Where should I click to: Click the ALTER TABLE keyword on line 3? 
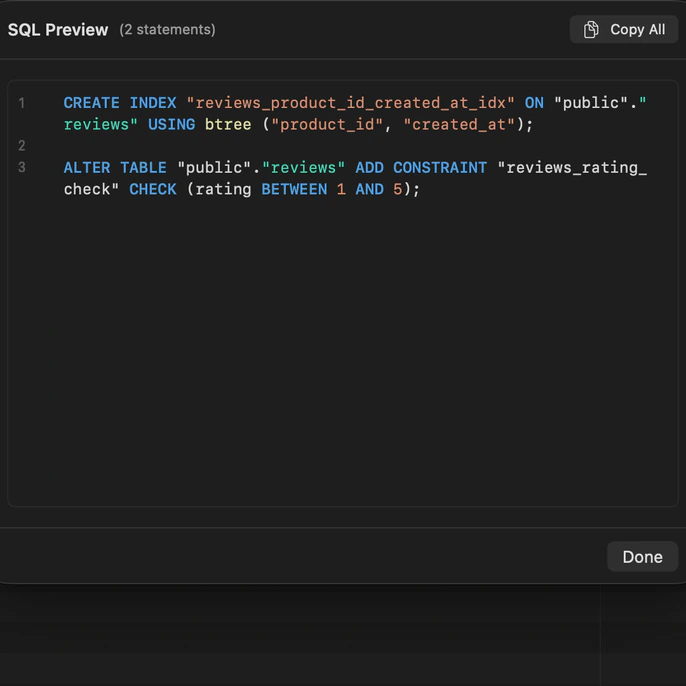(x=115, y=168)
